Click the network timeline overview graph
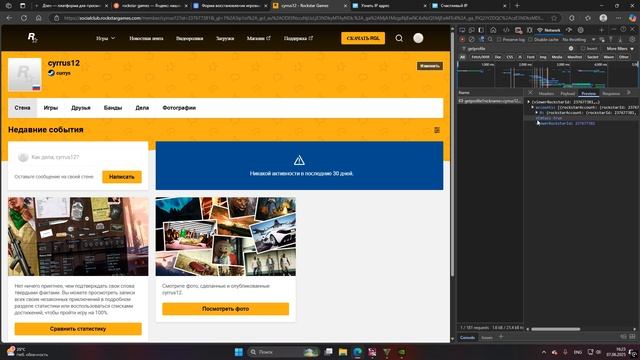This screenshot has width=640, height=360. [547, 75]
